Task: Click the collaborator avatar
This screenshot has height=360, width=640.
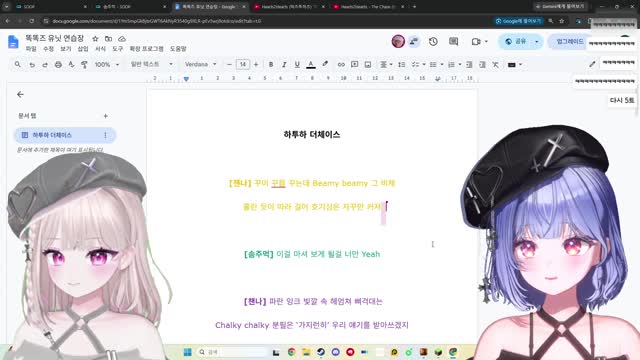Action: point(398,41)
